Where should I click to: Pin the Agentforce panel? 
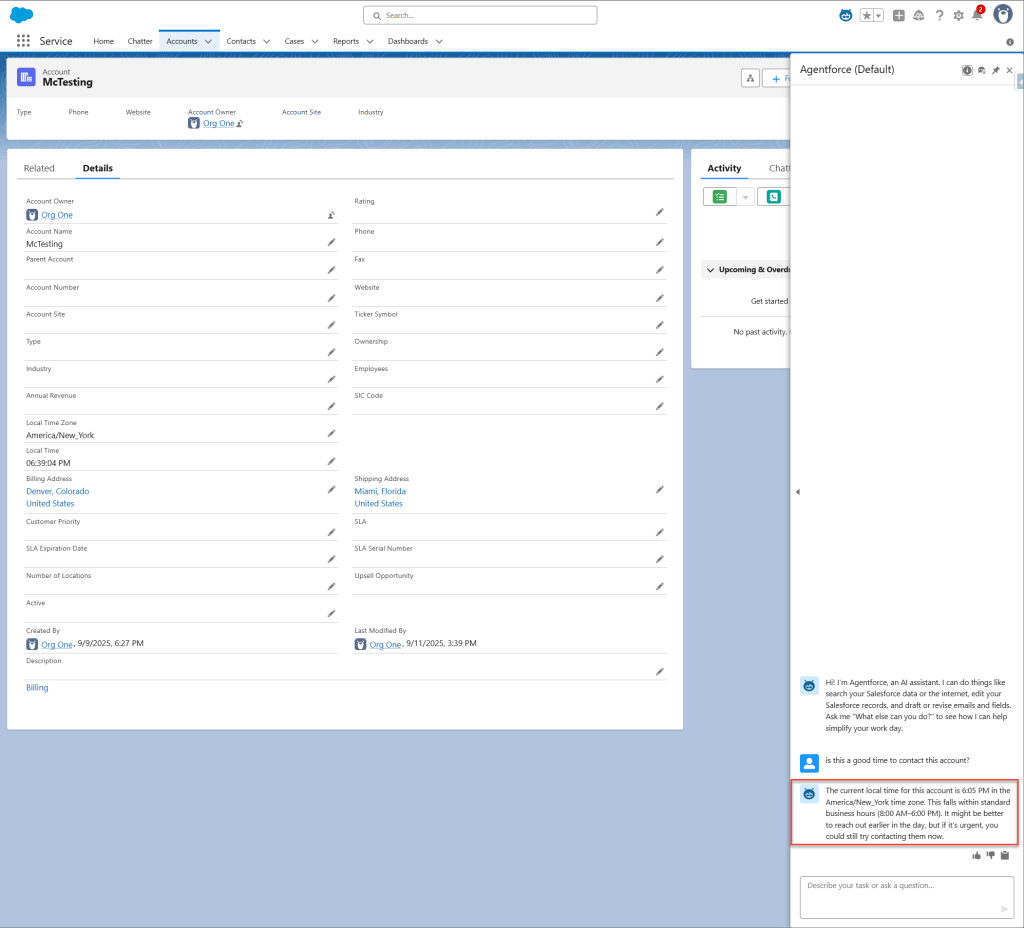[995, 70]
